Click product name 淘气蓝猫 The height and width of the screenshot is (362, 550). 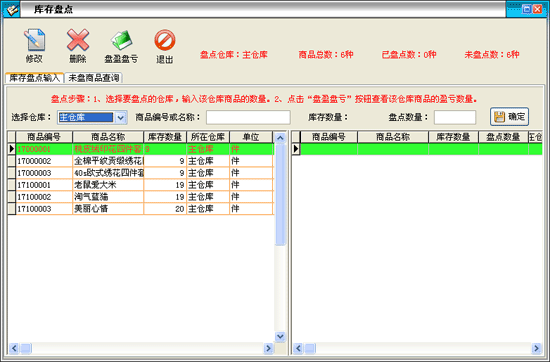point(91,197)
